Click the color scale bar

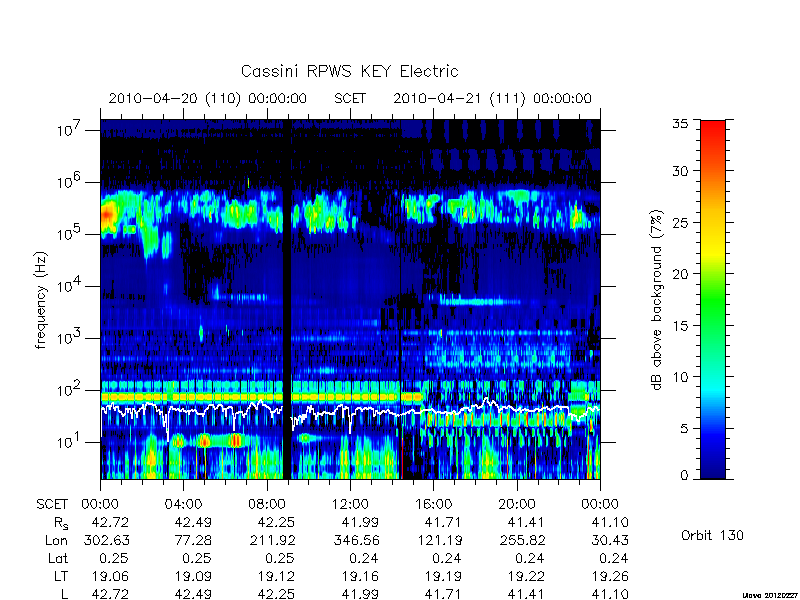tap(713, 299)
